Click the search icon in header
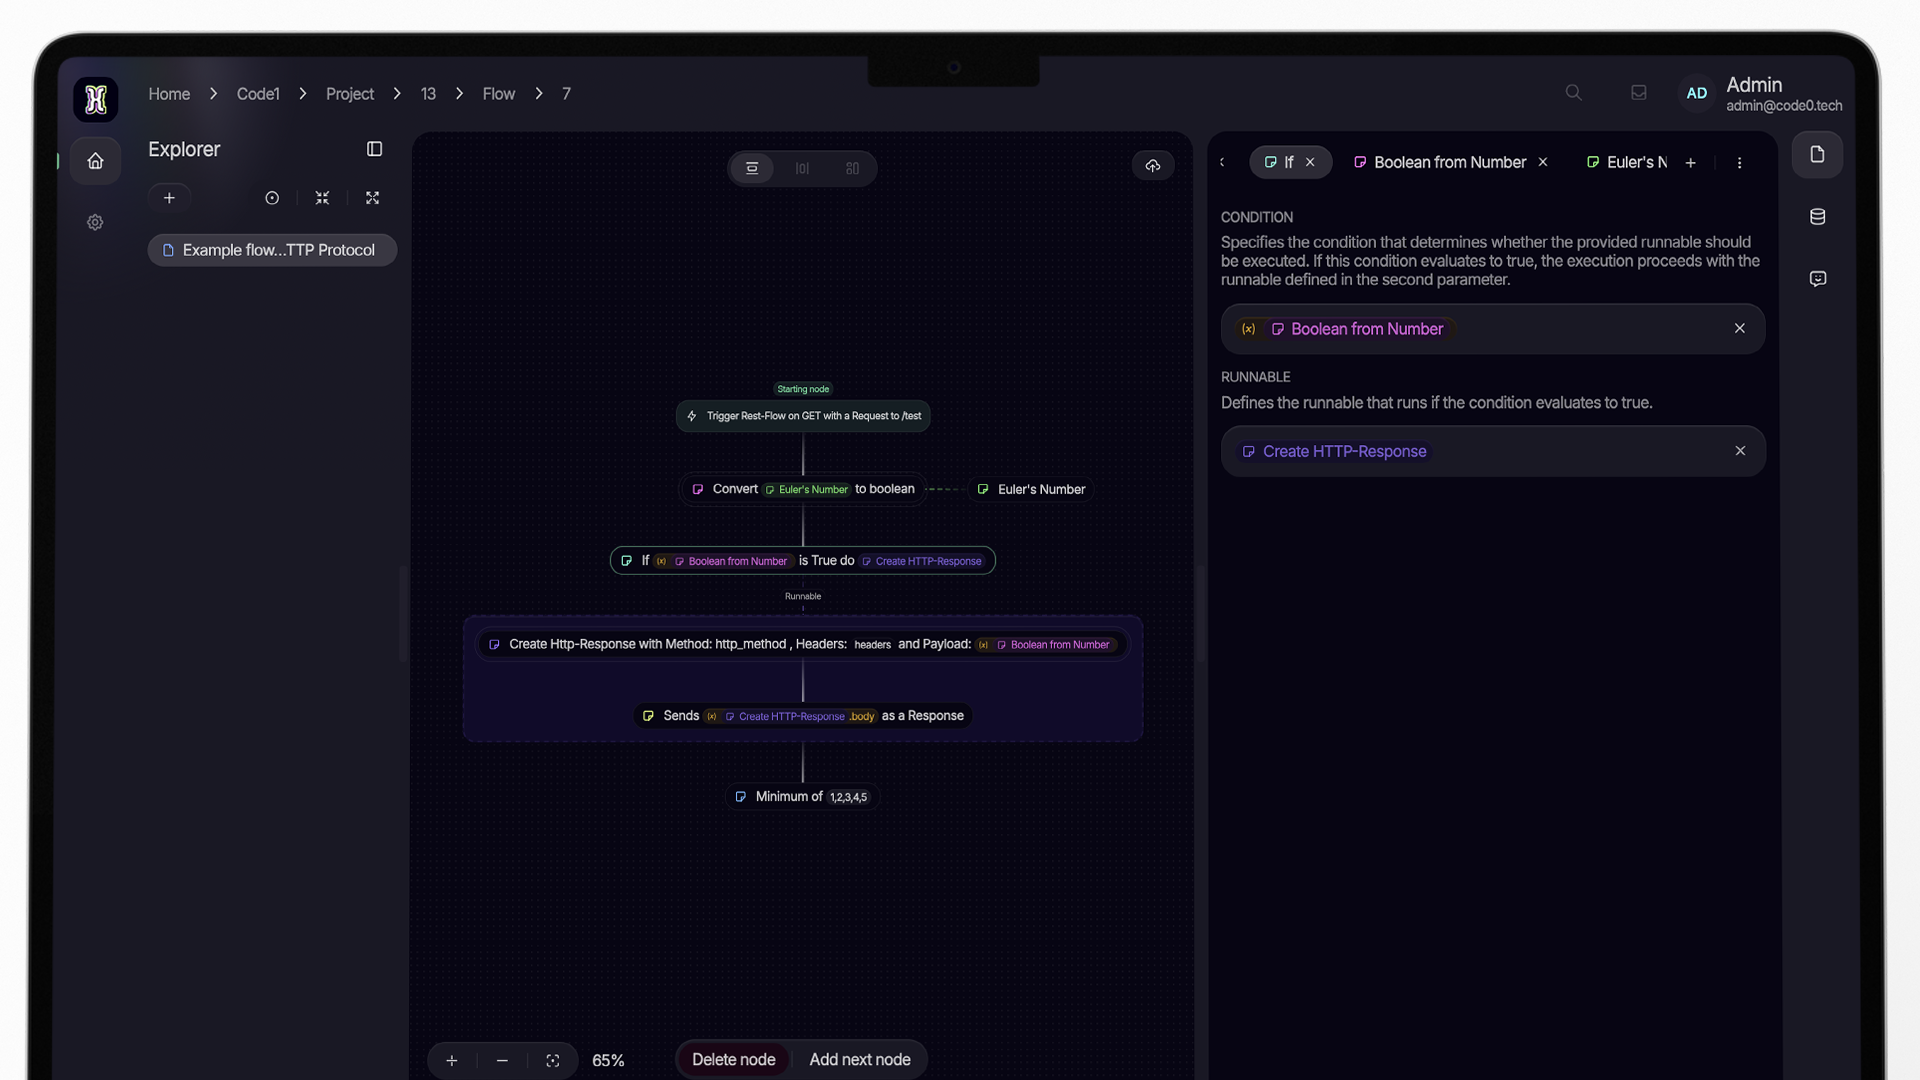The image size is (1920, 1080). tap(1573, 93)
